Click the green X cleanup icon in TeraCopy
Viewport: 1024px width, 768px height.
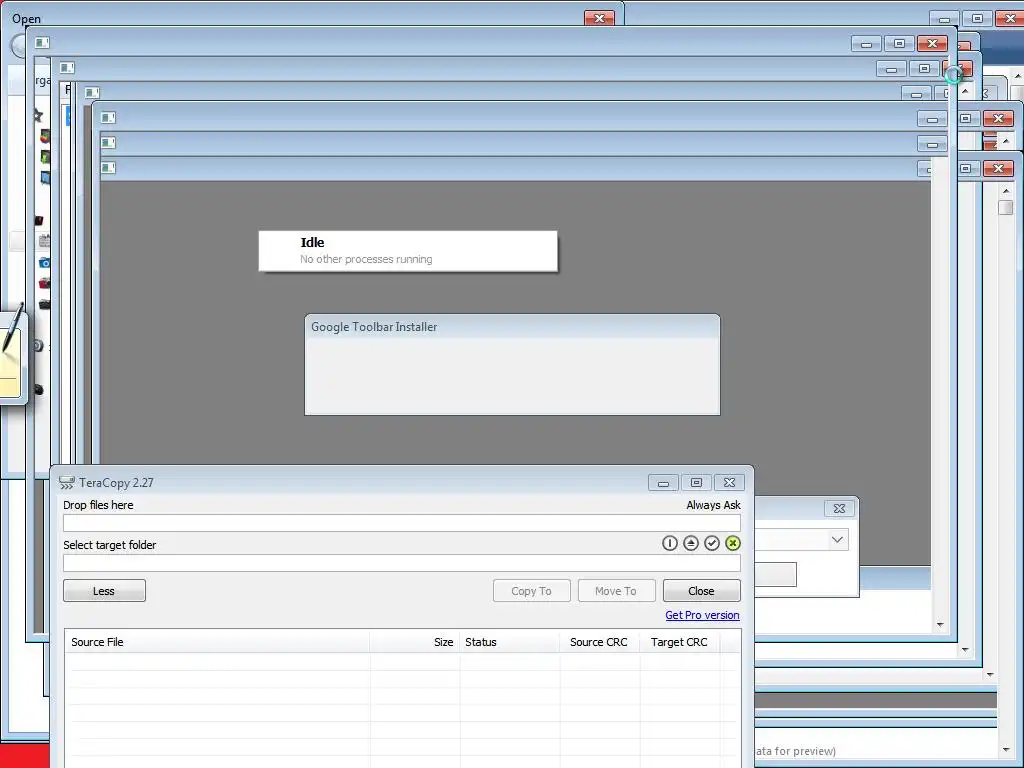[733, 543]
